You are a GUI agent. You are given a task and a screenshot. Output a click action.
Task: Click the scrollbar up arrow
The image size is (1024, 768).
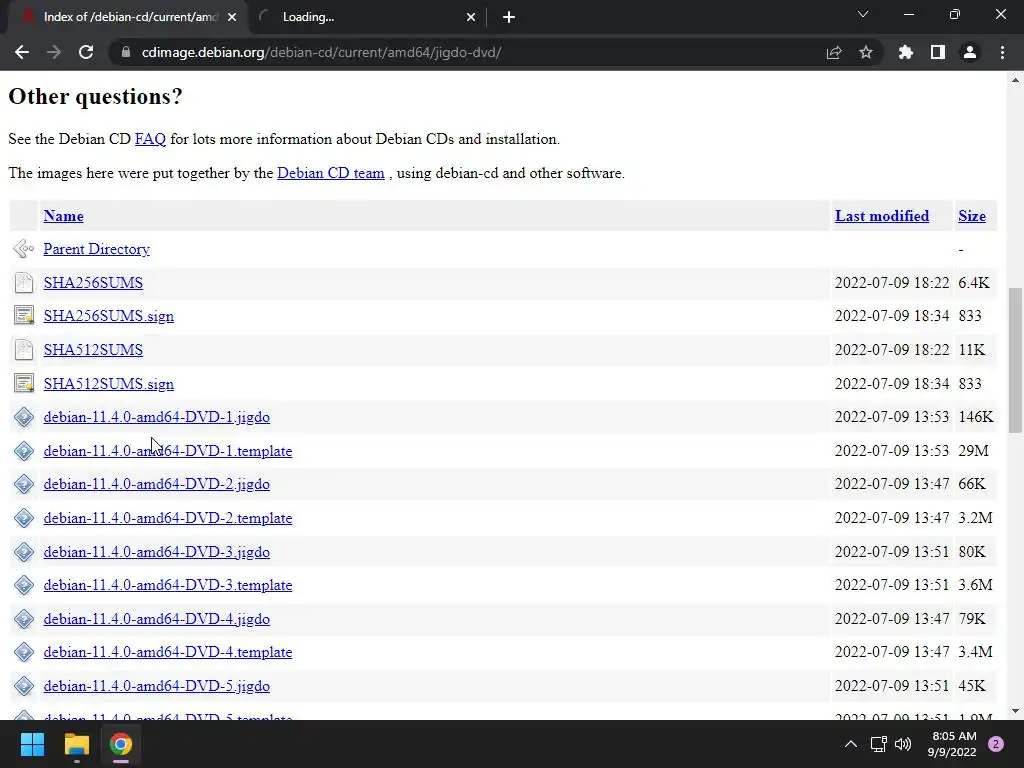coord(1015,80)
